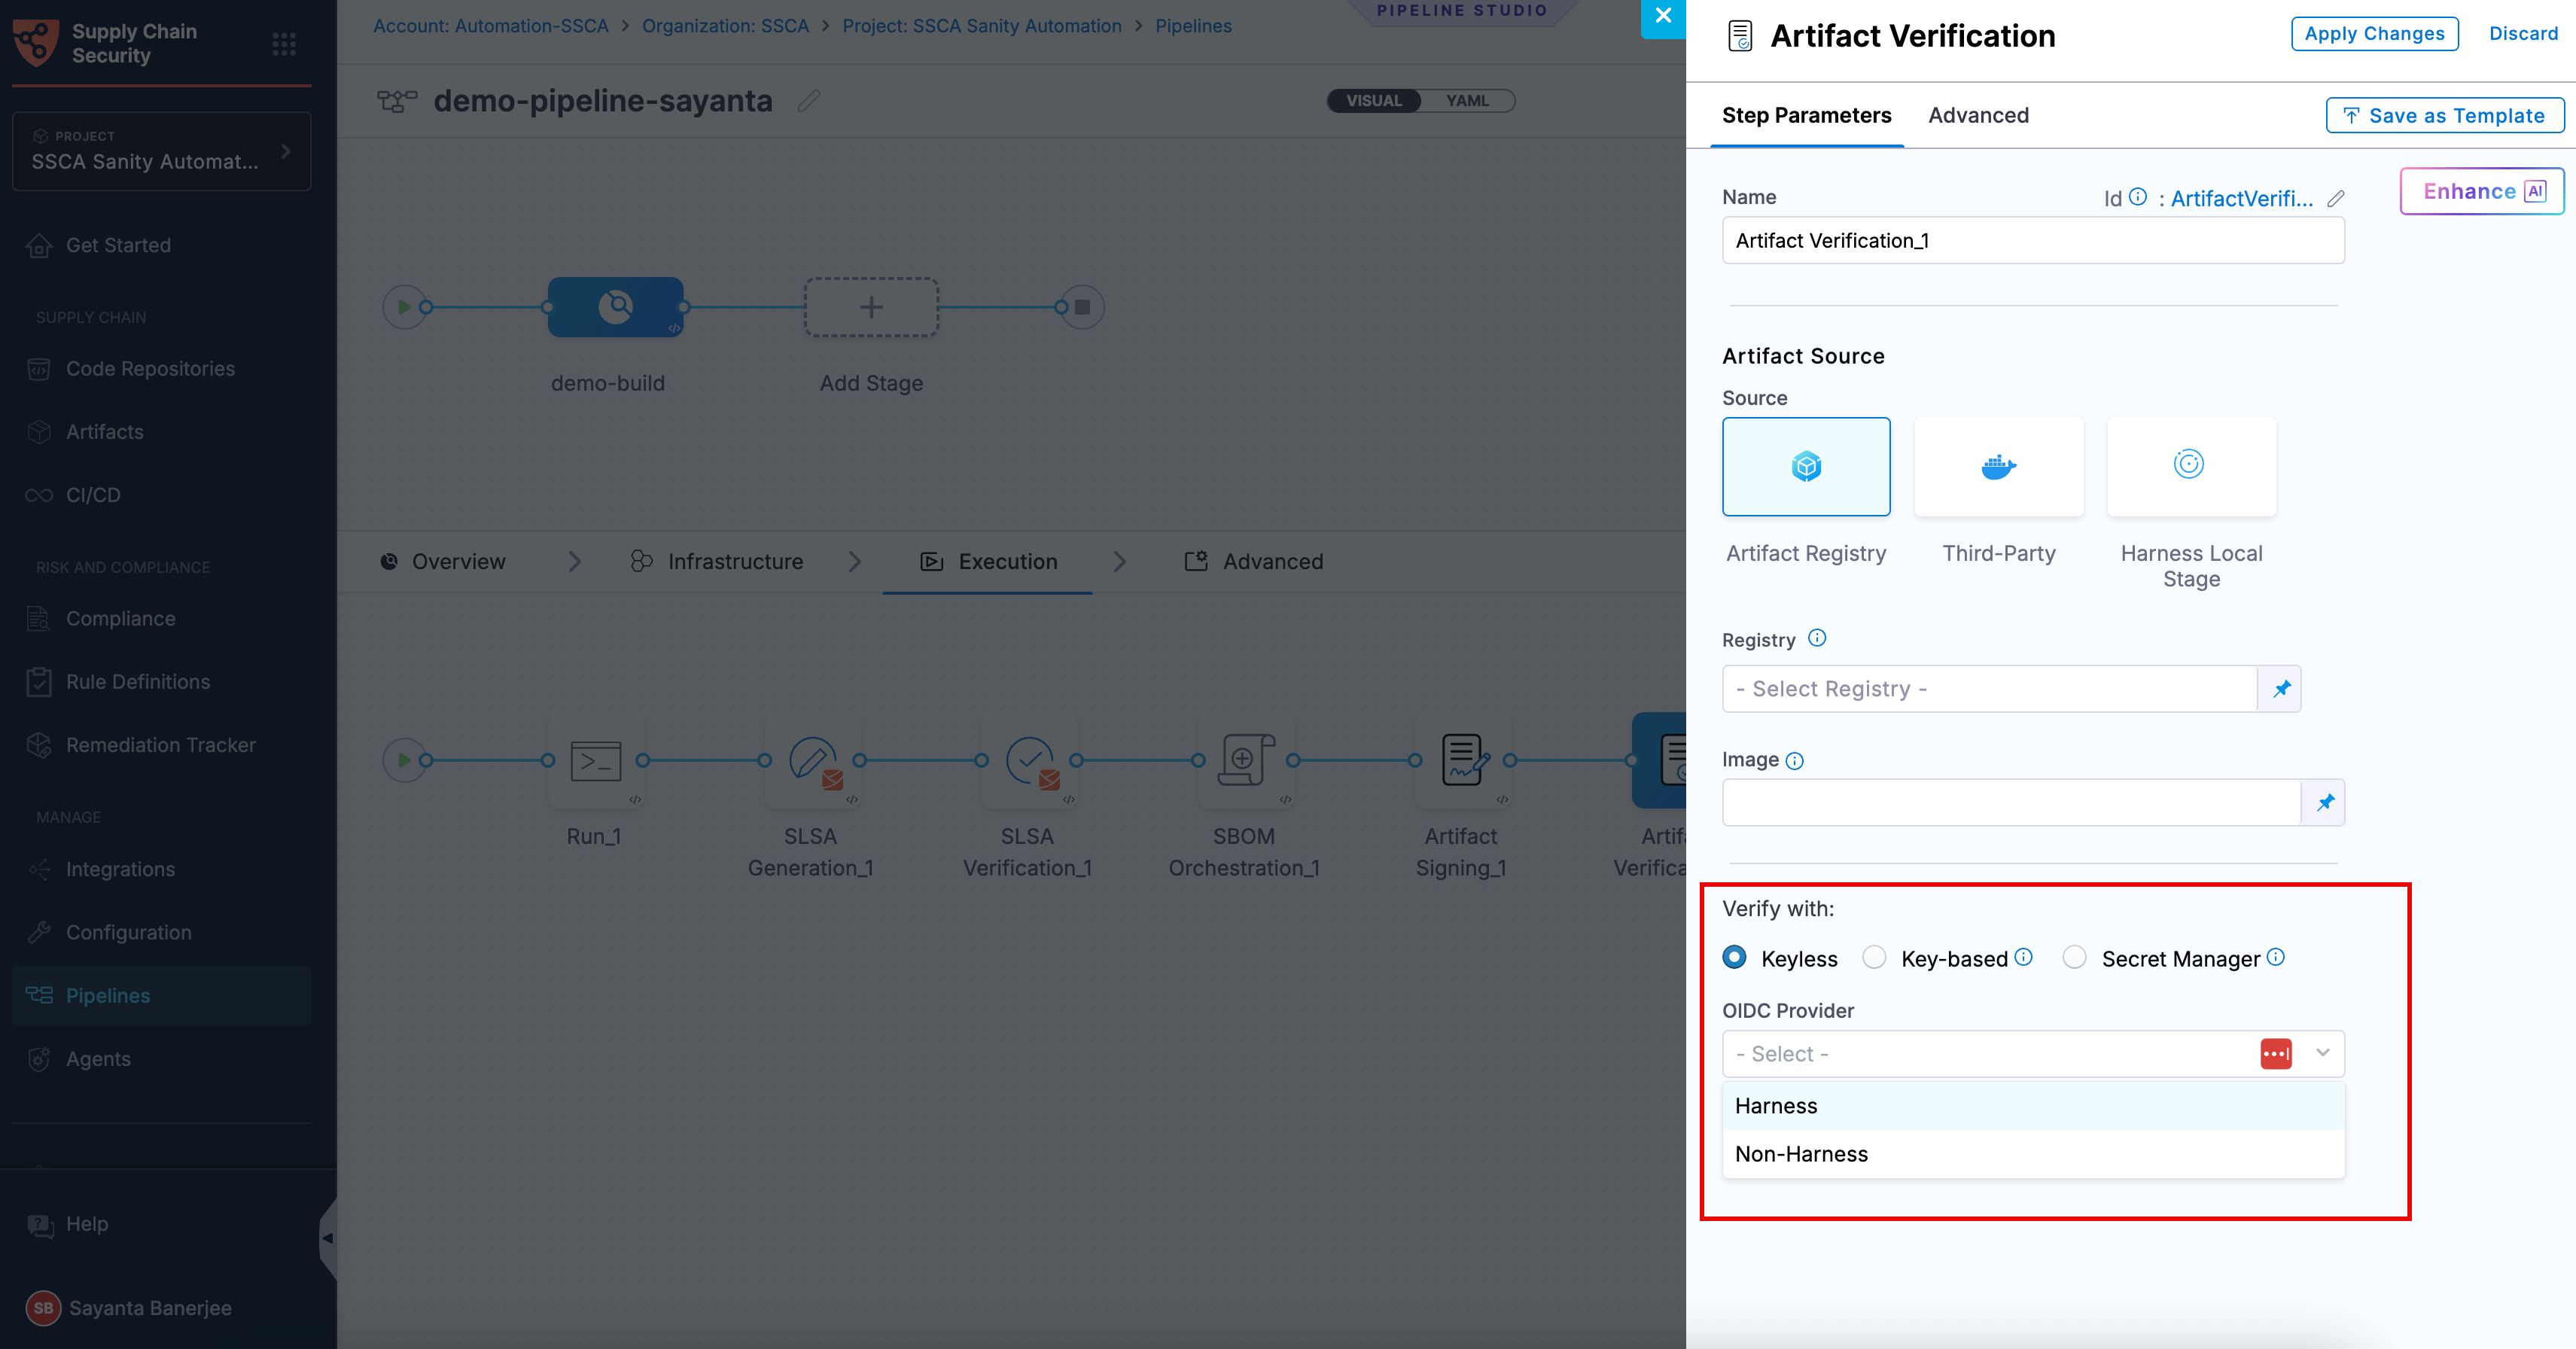2576x1349 pixels.
Task: Go to the Advanced stage tab
Action: click(1254, 562)
